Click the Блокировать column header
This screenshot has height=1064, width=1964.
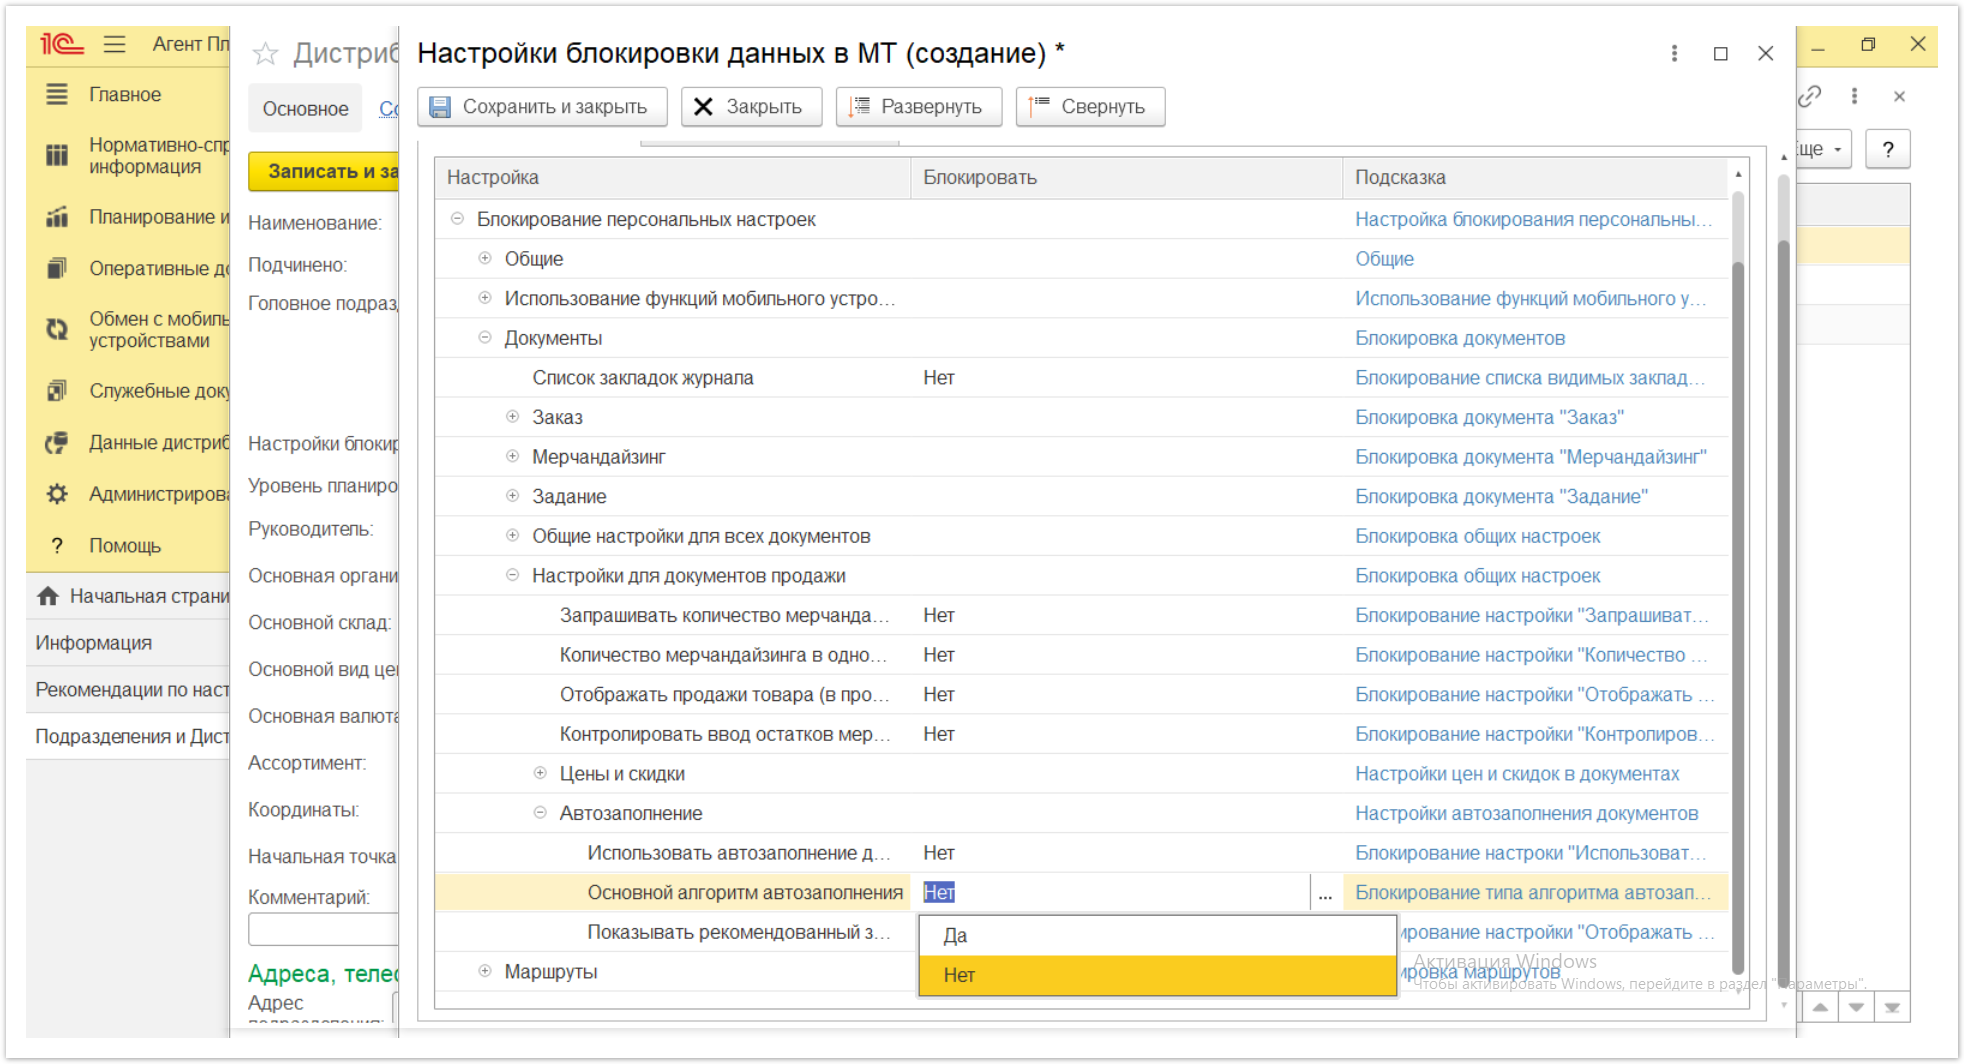(x=1127, y=177)
